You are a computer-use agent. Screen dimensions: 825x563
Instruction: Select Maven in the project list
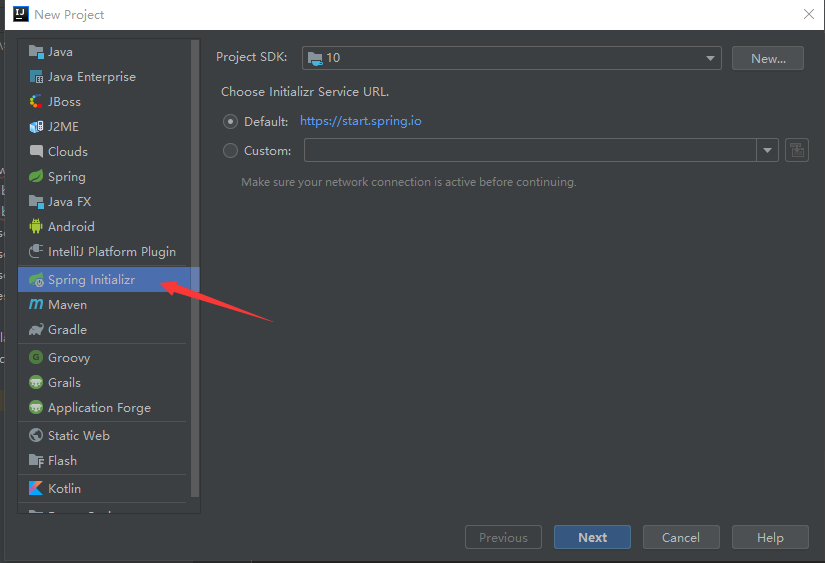click(67, 305)
